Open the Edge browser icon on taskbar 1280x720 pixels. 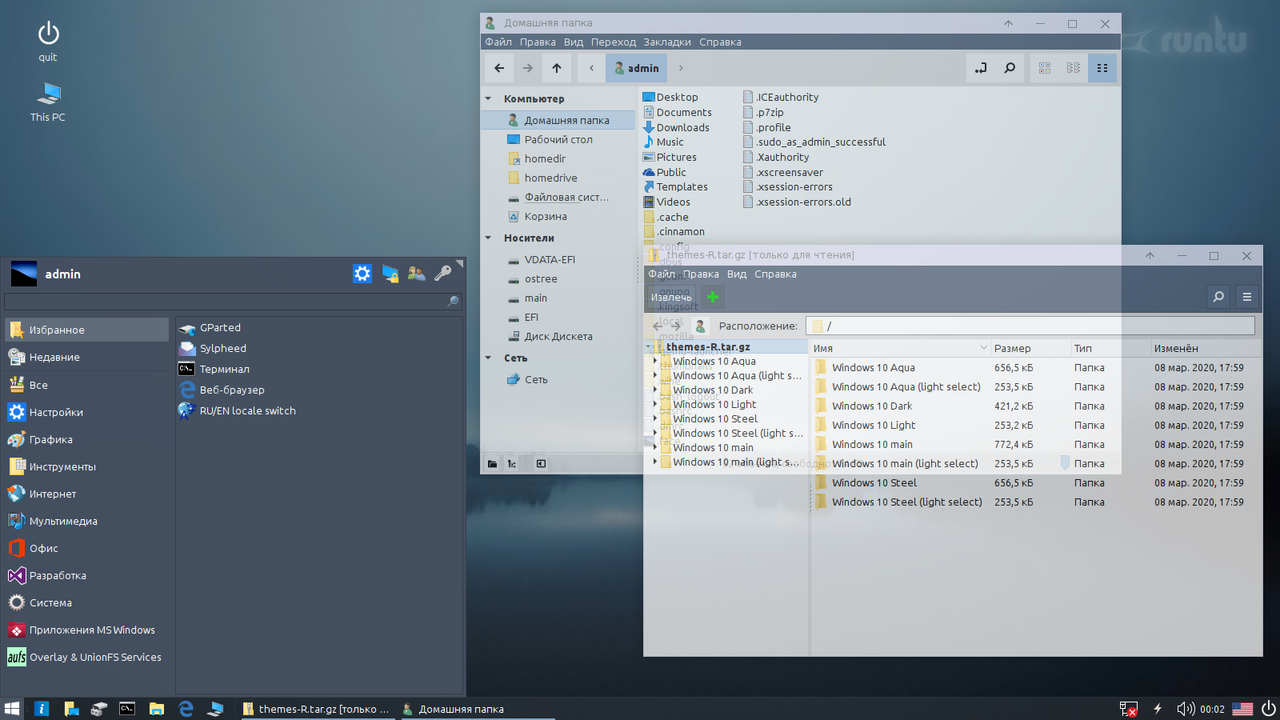point(186,709)
